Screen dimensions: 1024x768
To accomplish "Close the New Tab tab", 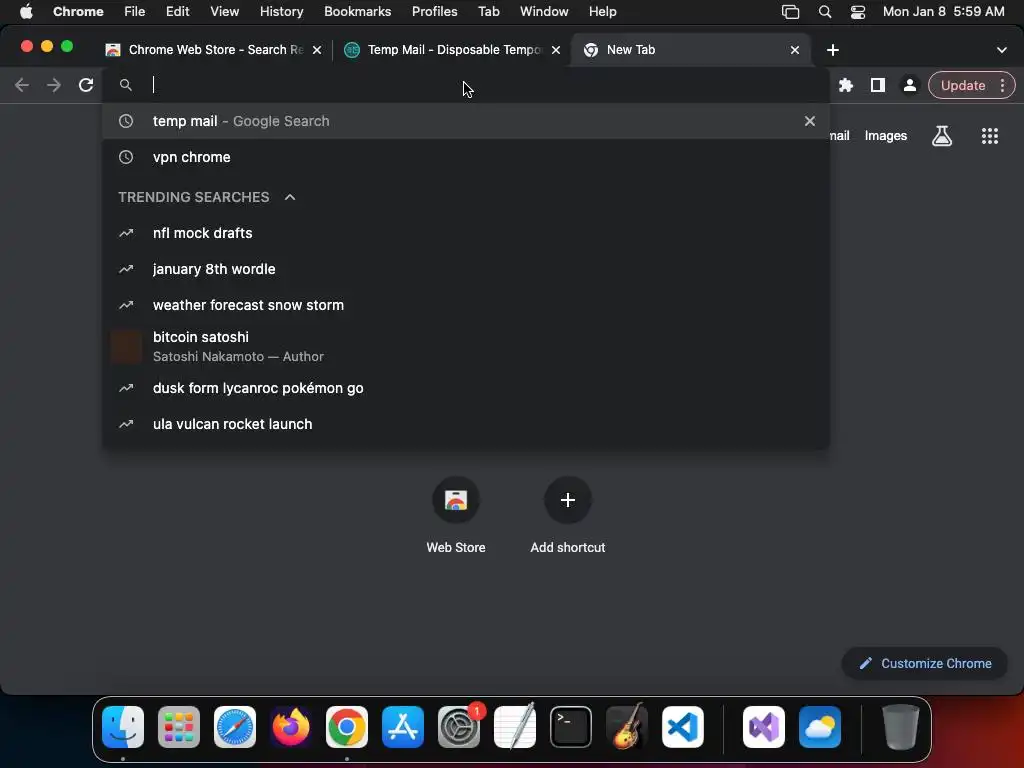I will coord(795,50).
